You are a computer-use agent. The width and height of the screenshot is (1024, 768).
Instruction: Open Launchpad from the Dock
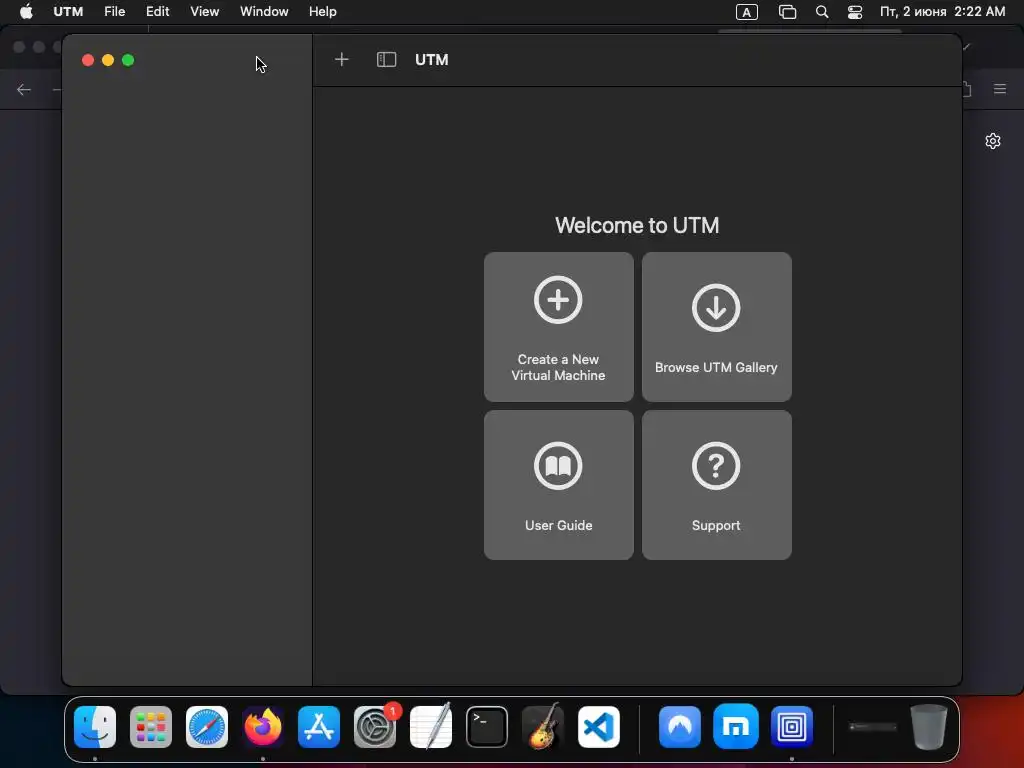[151, 727]
